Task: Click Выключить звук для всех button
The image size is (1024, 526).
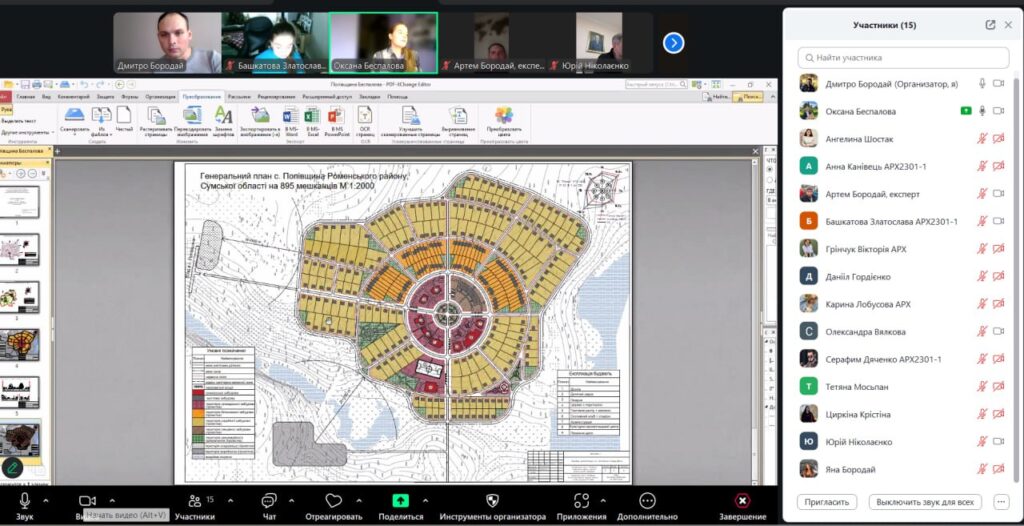Action: [925, 502]
